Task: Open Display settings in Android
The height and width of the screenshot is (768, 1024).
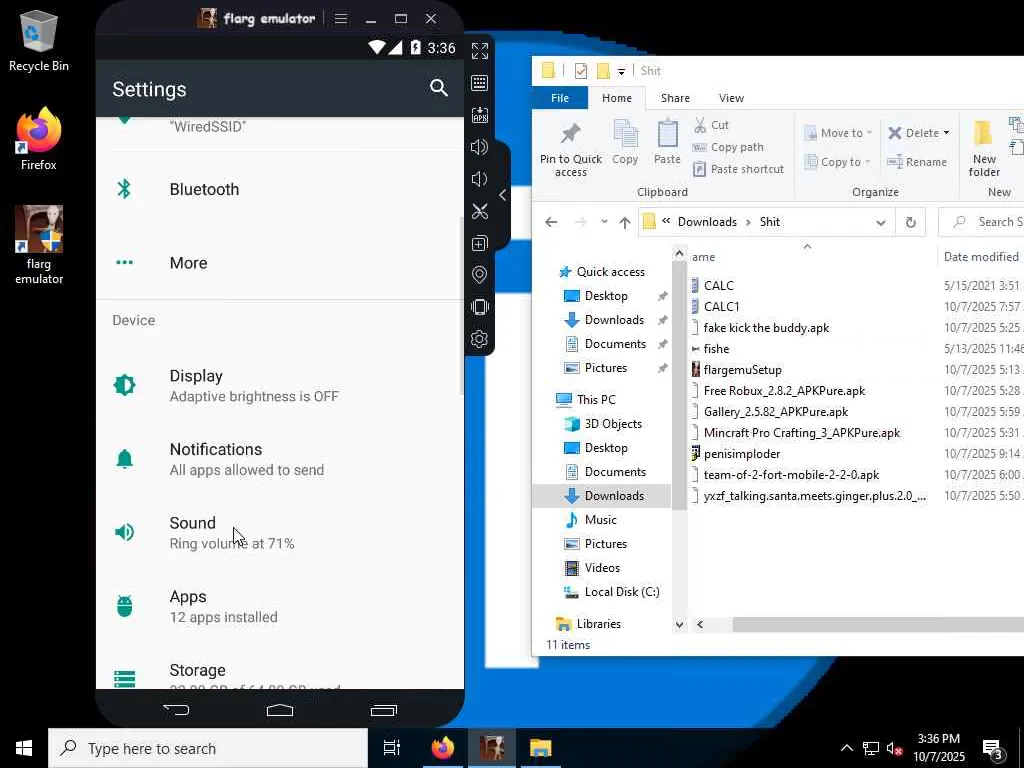Action: coord(280,385)
